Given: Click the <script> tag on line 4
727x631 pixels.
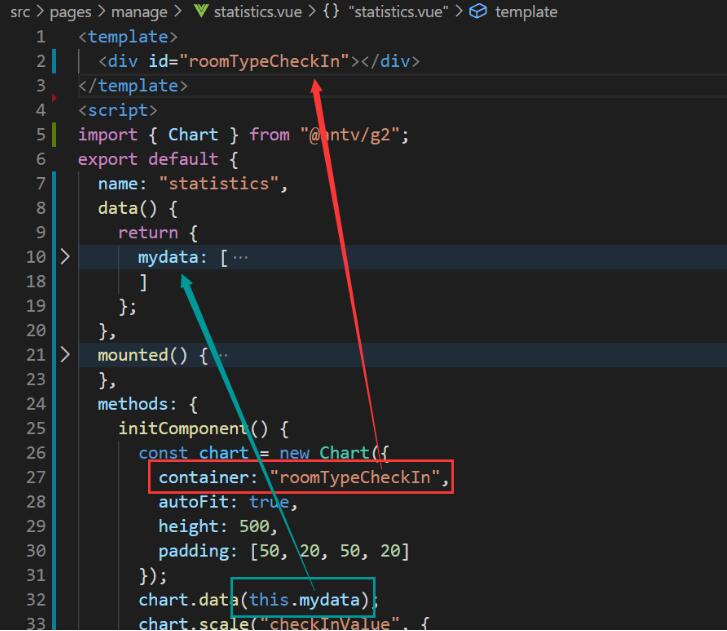Looking at the screenshot, I should point(118,110).
